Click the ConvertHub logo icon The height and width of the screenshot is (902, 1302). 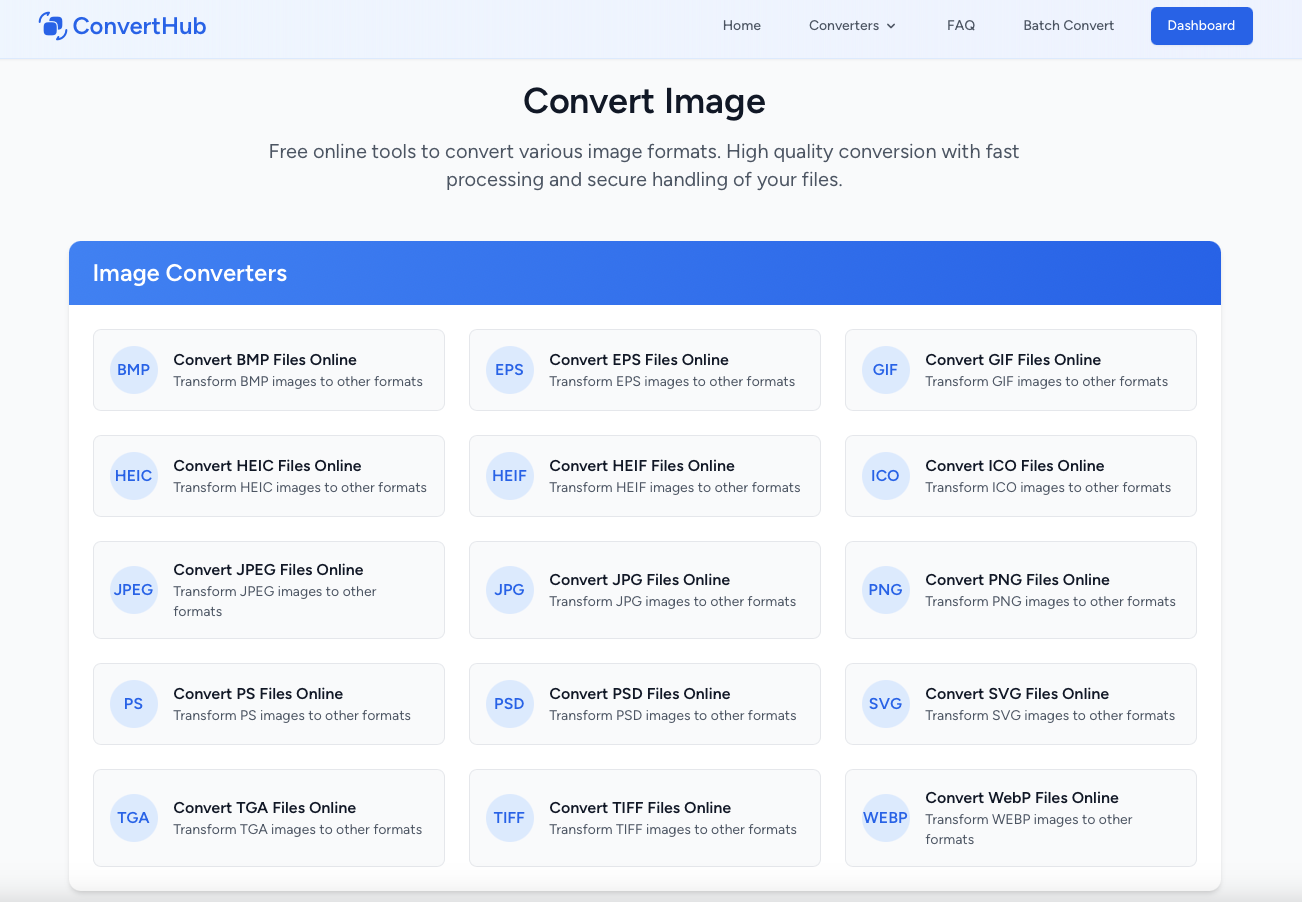coord(53,26)
